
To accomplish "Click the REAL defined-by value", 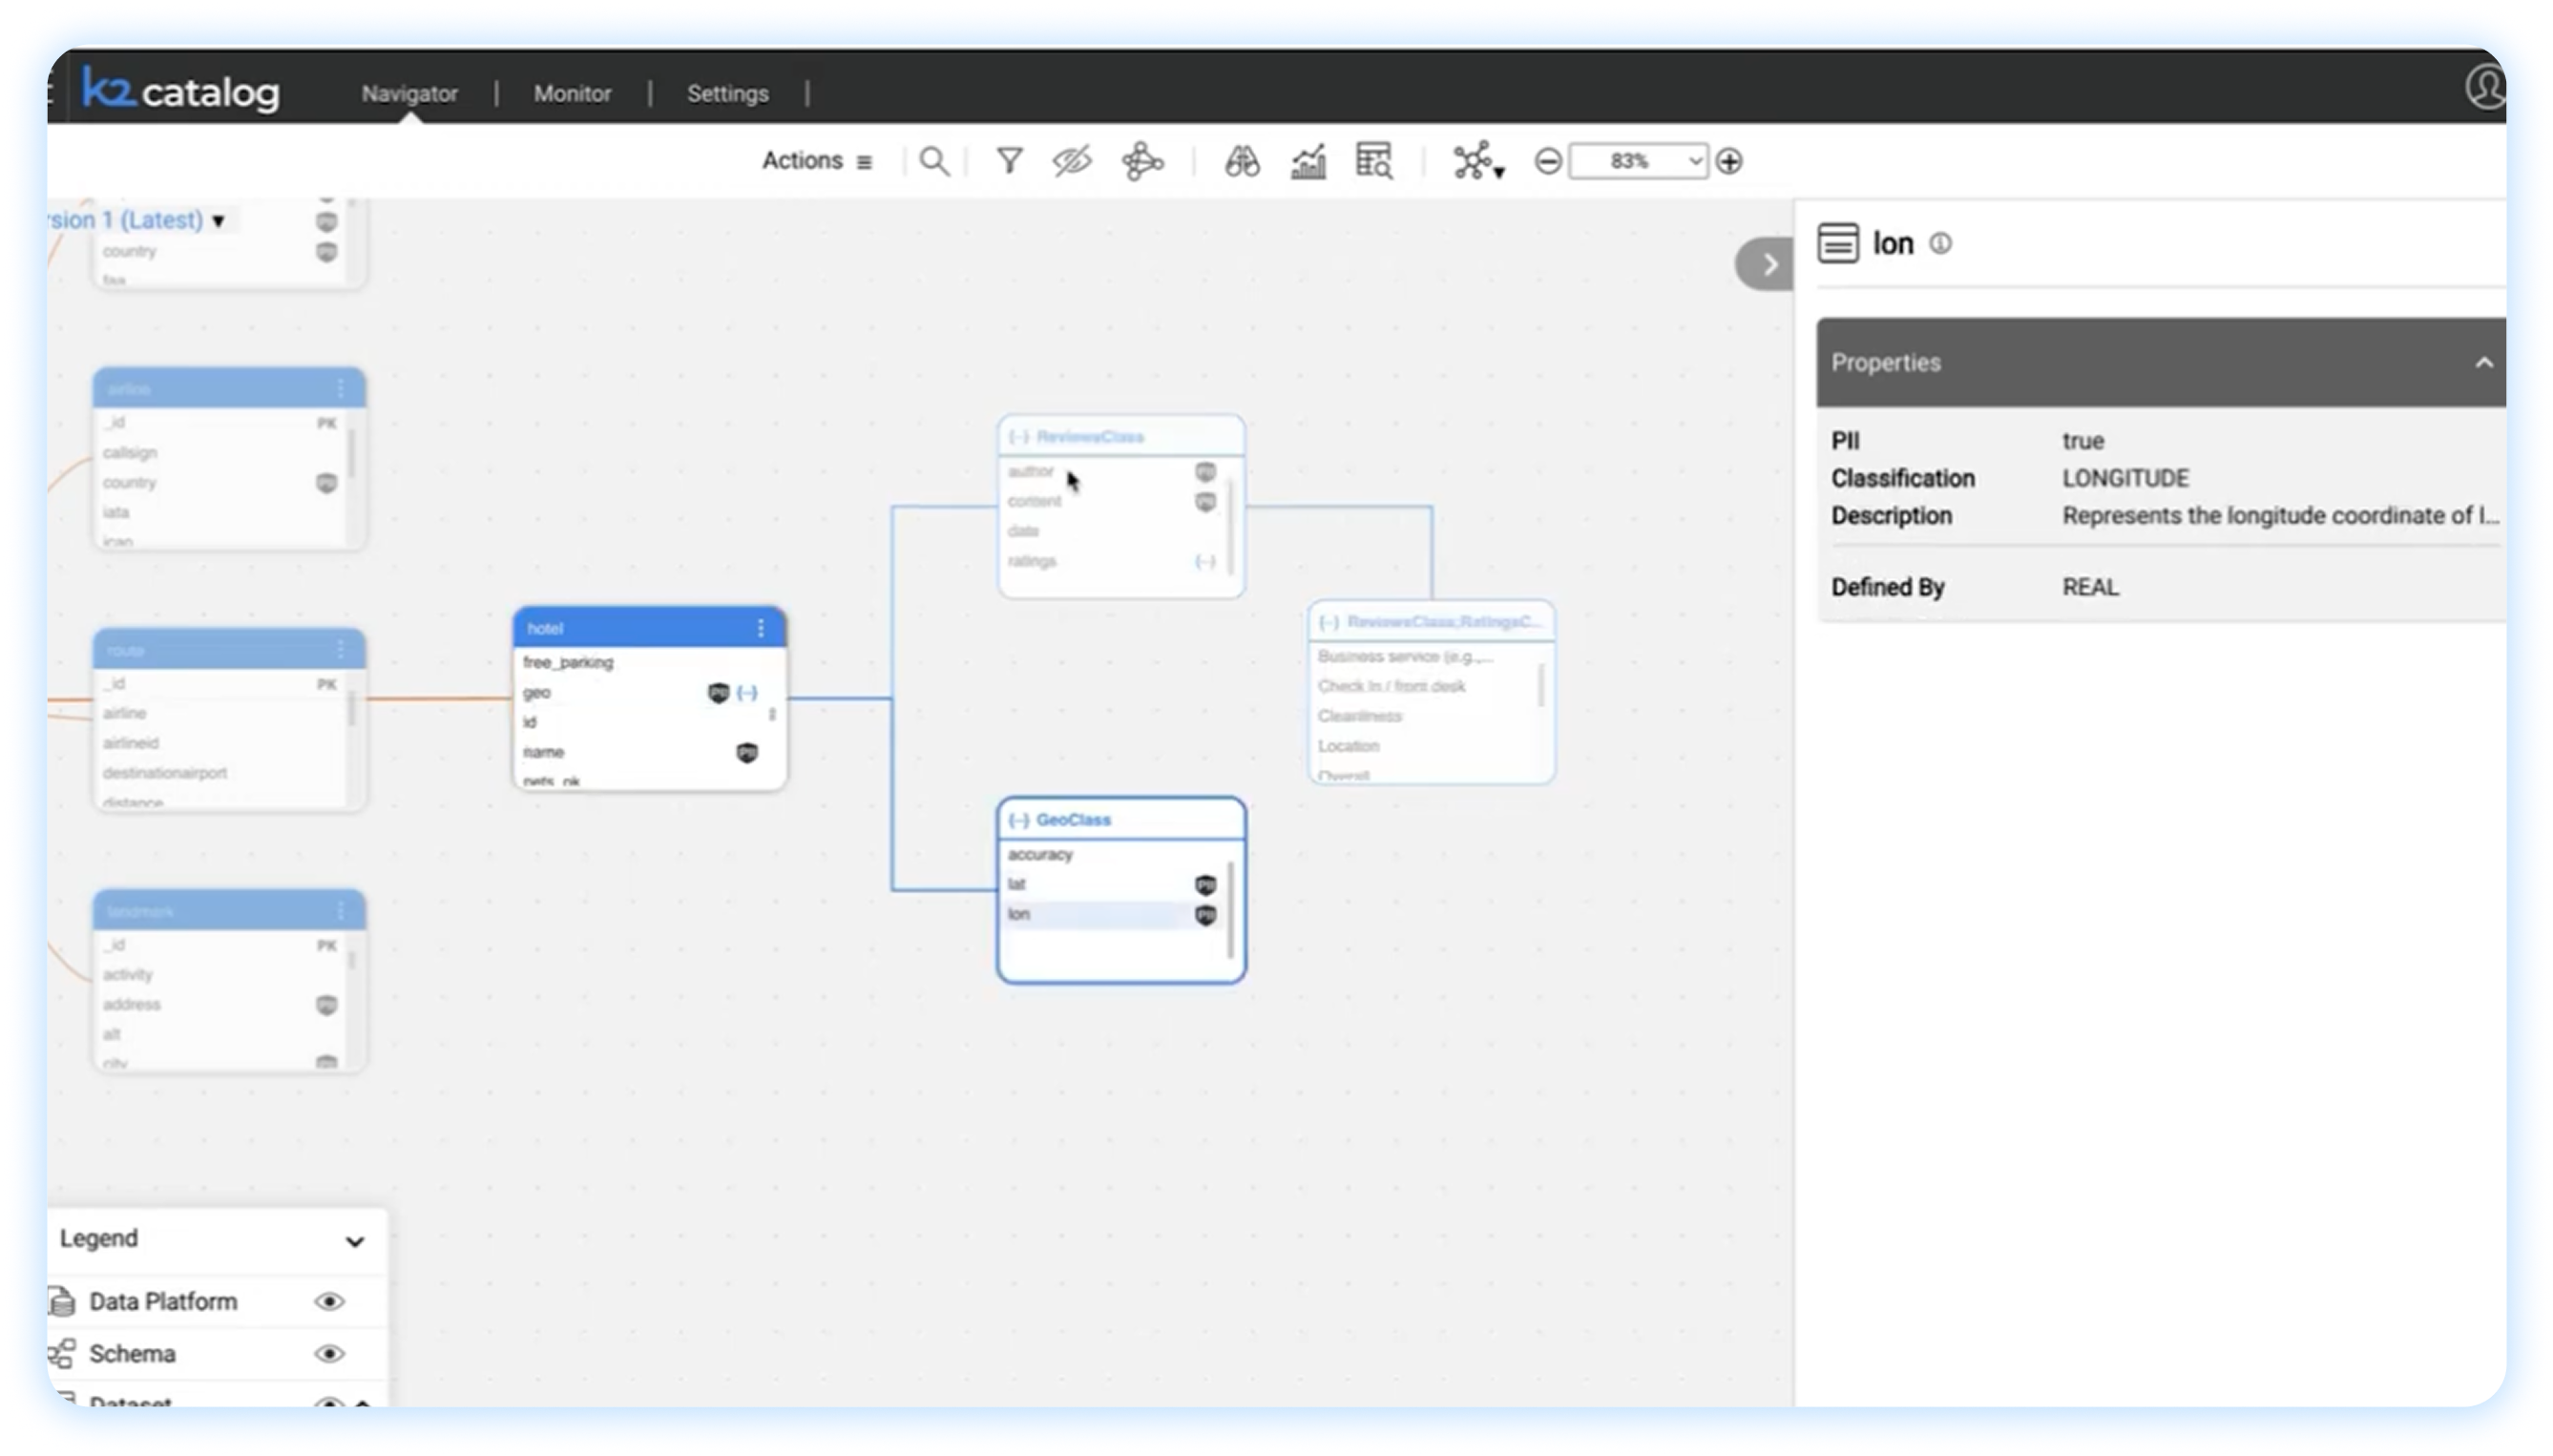I will pyautogui.click(x=2090, y=587).
